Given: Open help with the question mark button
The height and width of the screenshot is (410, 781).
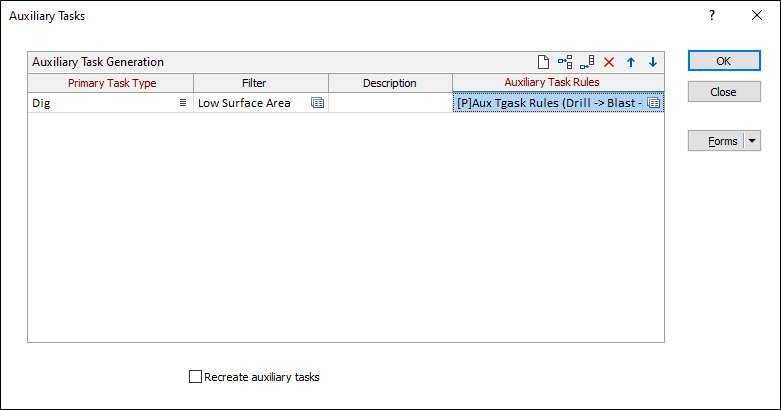Looking at the screenshot, I should (712, 15).
